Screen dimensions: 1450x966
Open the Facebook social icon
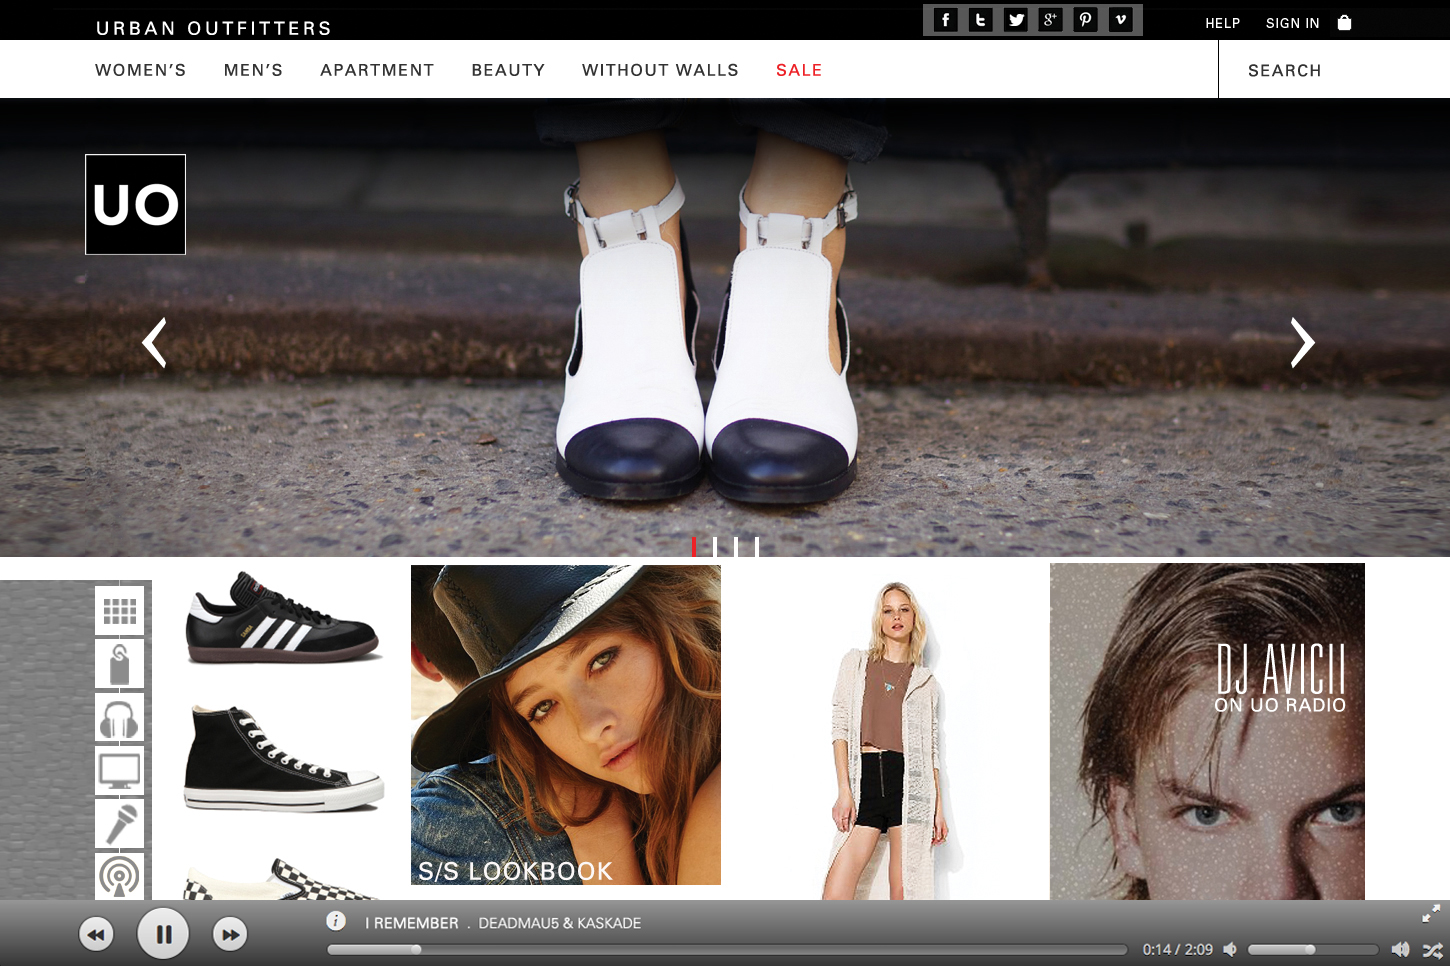(945, 20)
